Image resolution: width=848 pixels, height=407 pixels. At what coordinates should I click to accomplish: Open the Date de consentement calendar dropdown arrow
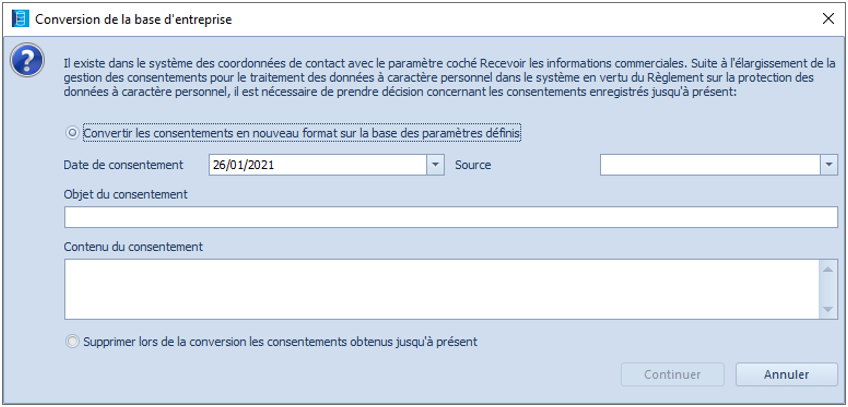click(x=435, y=165)
